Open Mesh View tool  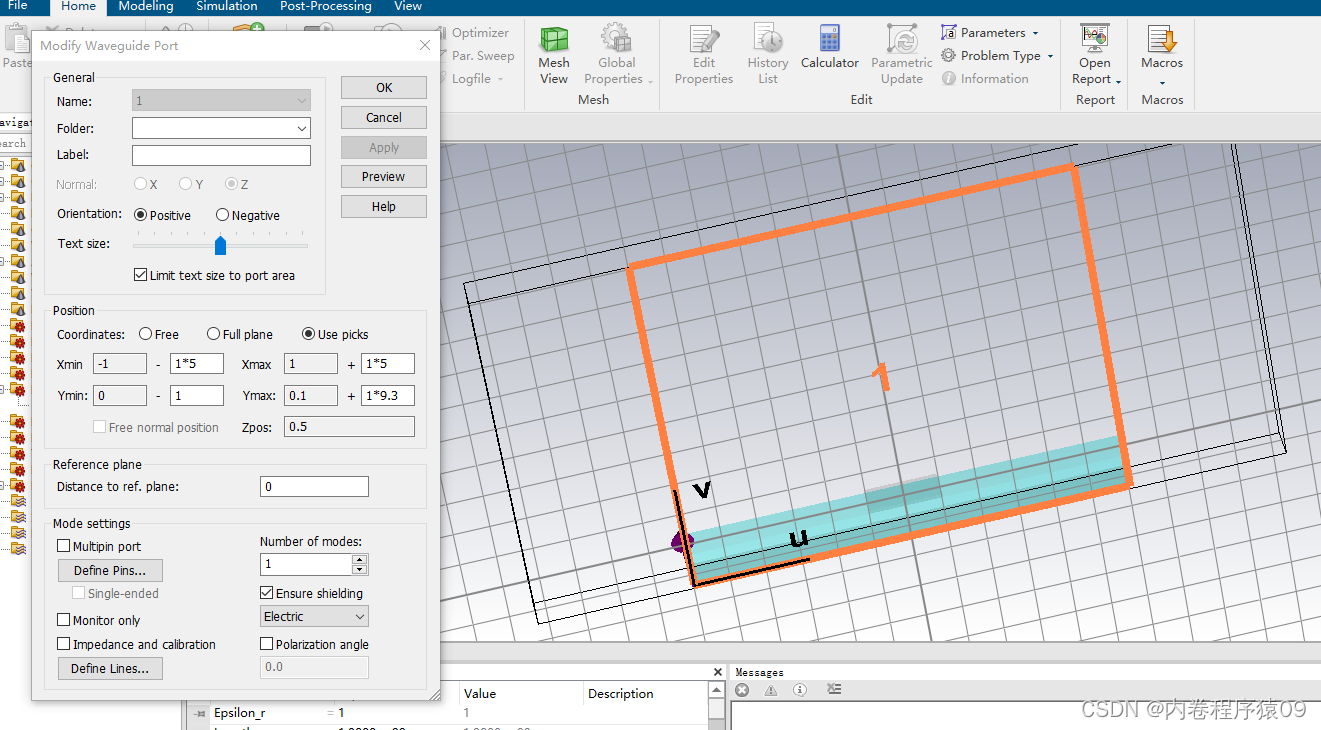tap(553, 56)
